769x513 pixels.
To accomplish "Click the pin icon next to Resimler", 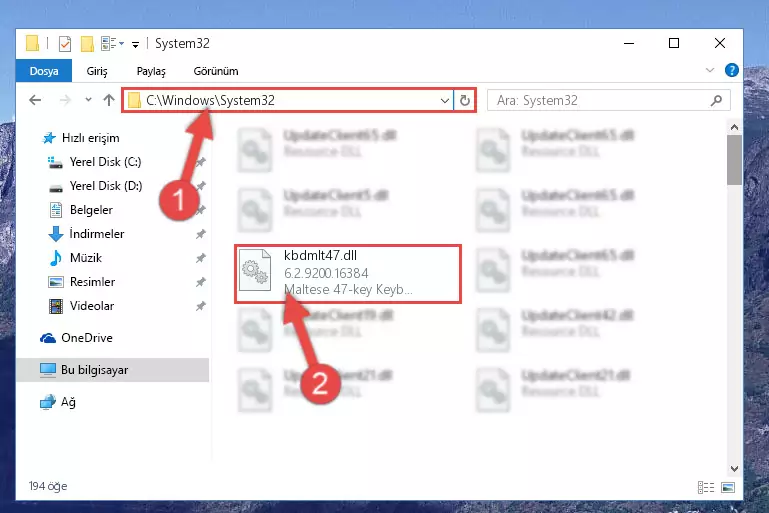I will tap(201, 282).
